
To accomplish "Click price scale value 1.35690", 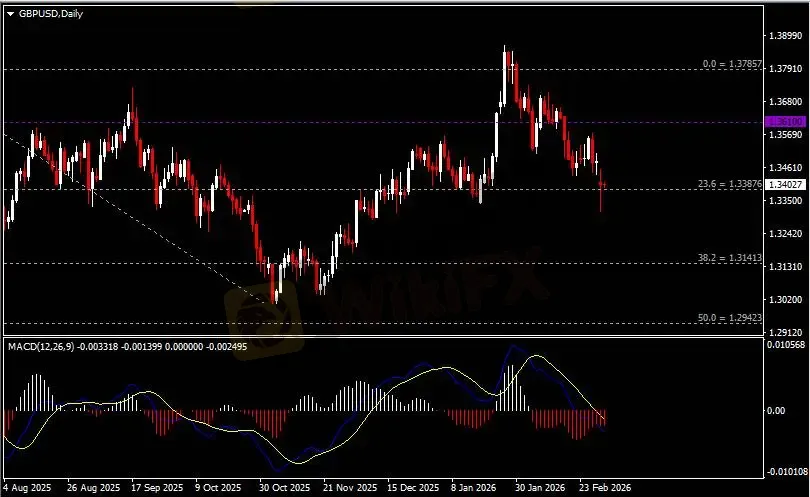I will pyautogui.click(x=785, y=135).
